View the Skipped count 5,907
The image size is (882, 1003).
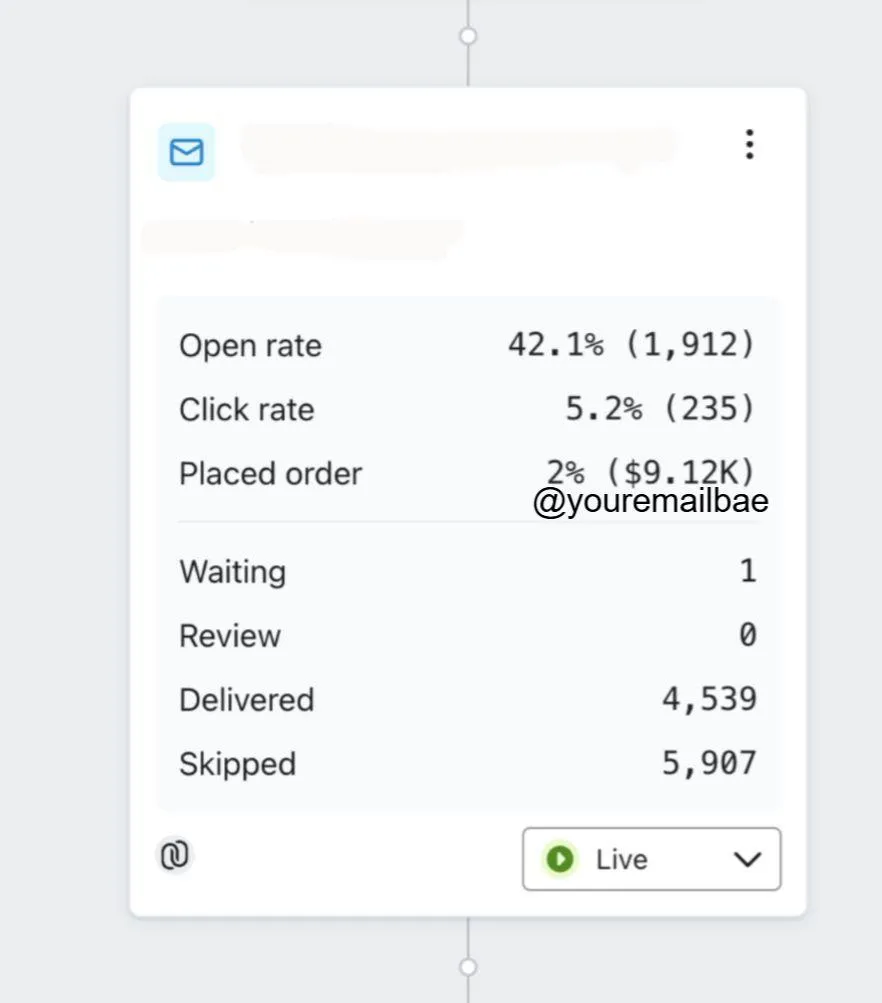[x=709, y=763]
